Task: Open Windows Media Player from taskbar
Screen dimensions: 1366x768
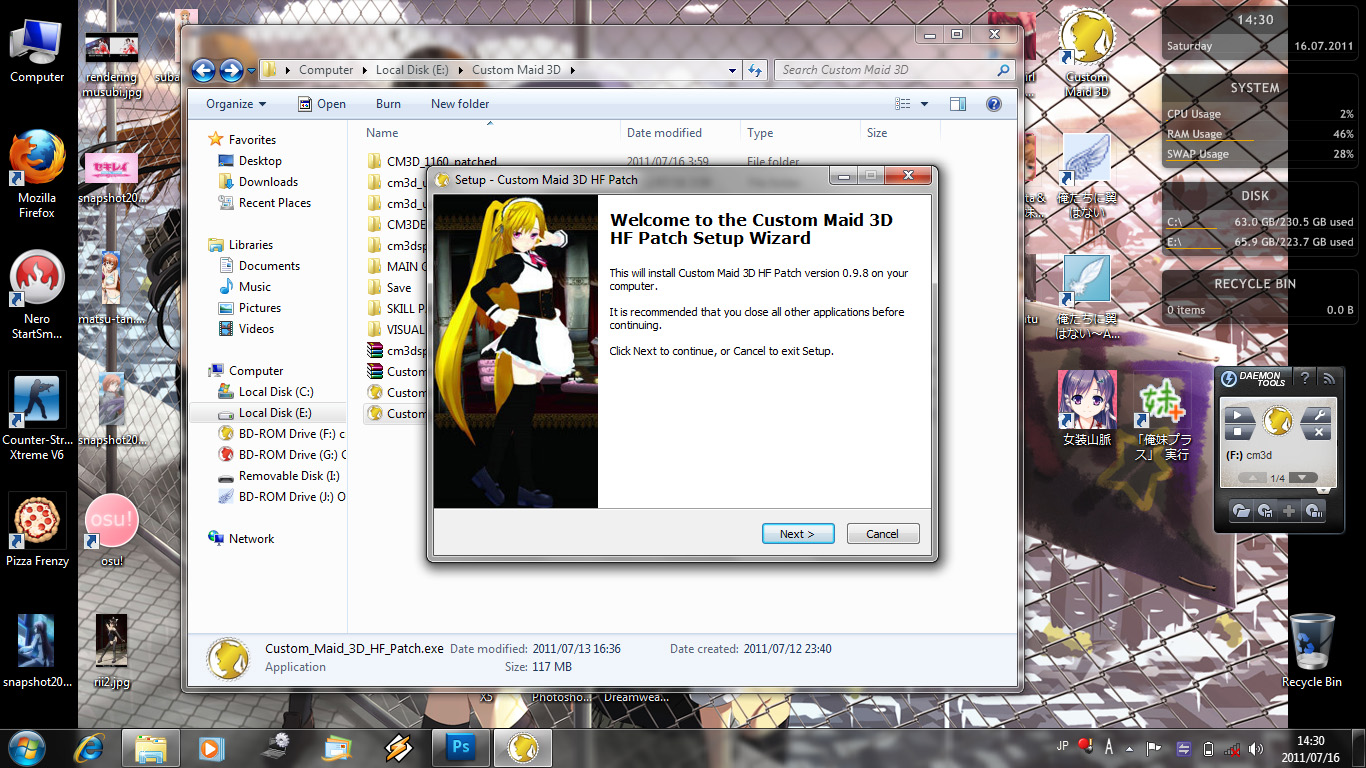Action: tap(210, 747)
